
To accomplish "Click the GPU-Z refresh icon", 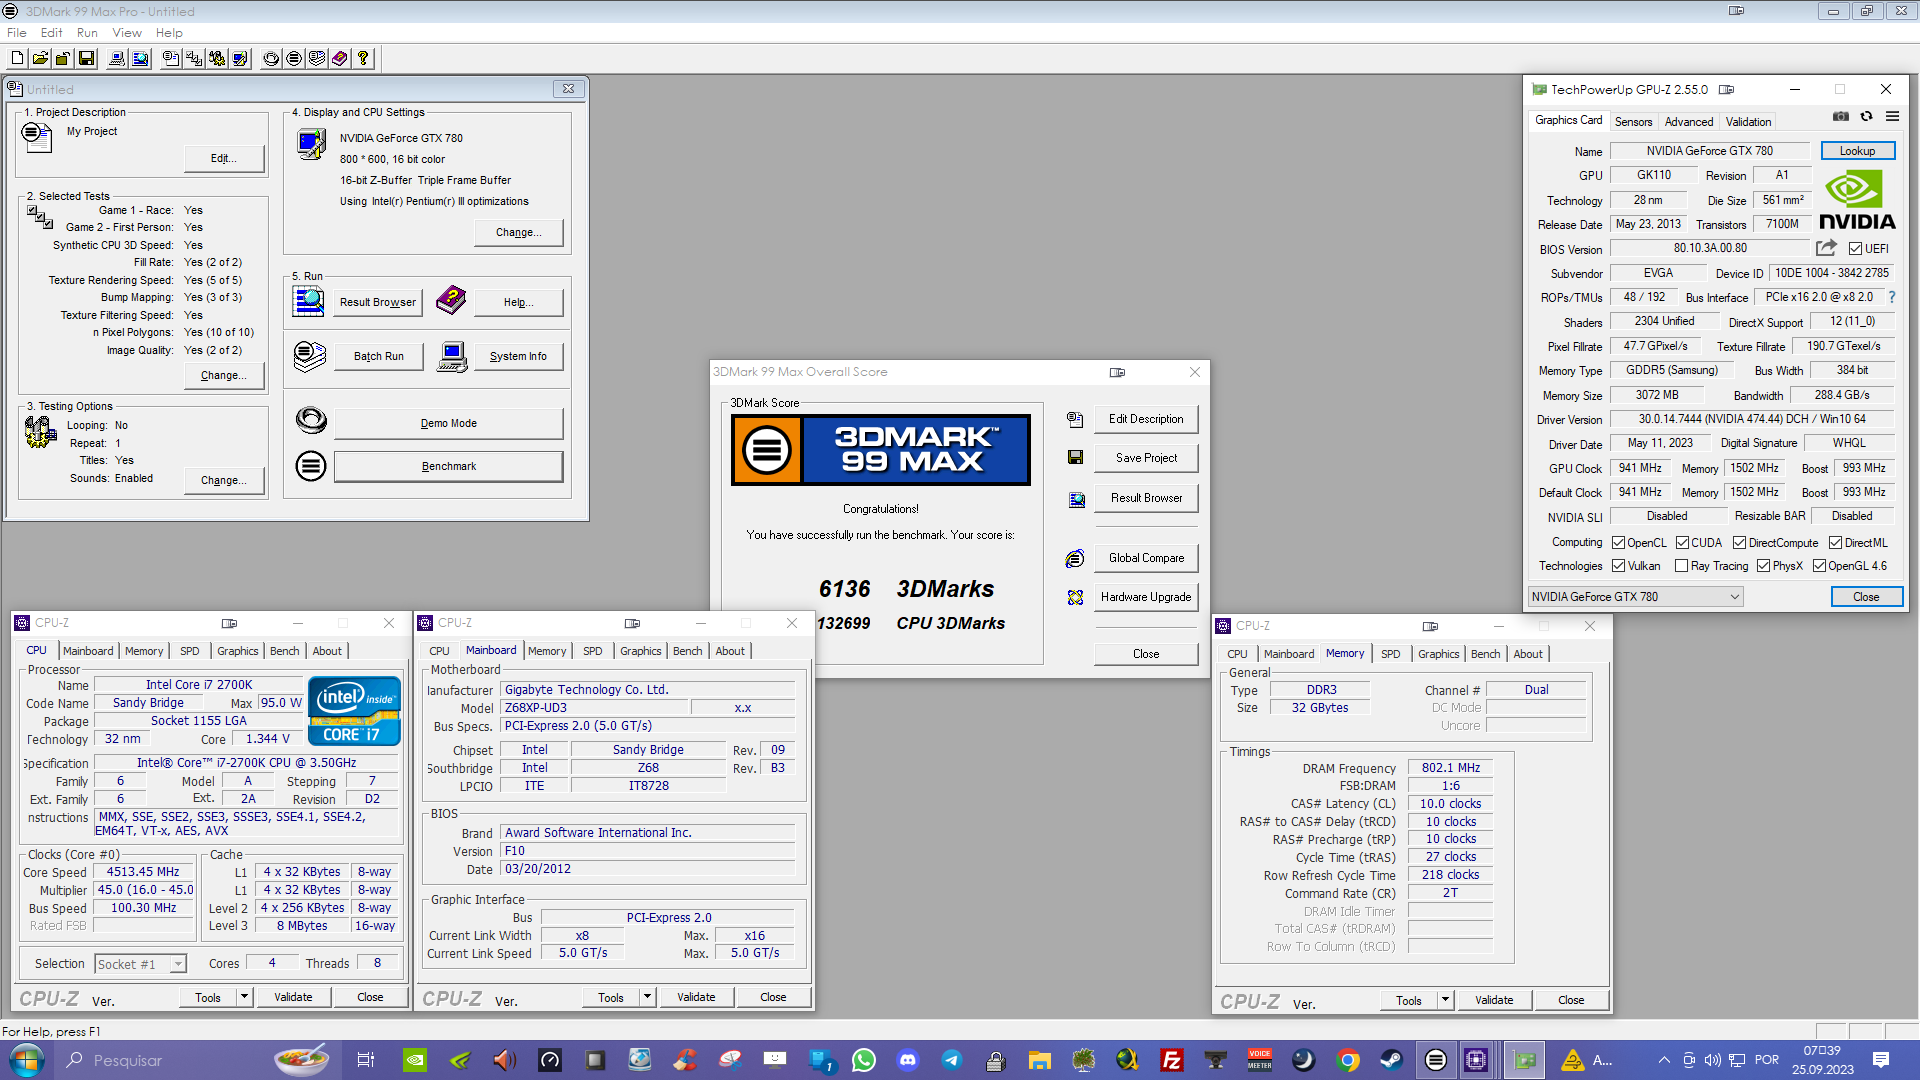I will pyautogui.click(x=1866, y=117).
